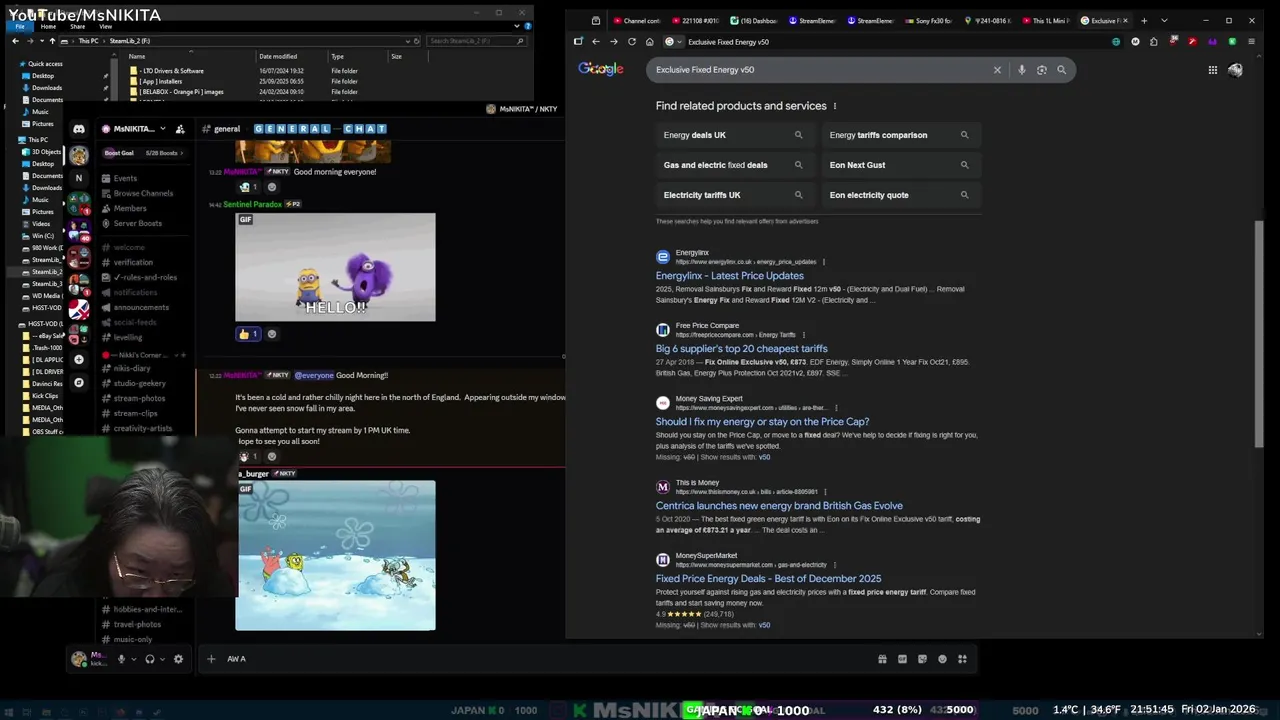Select the studio-geekery channel
This screenshot has width=1280, height=720.
[140, 383]
